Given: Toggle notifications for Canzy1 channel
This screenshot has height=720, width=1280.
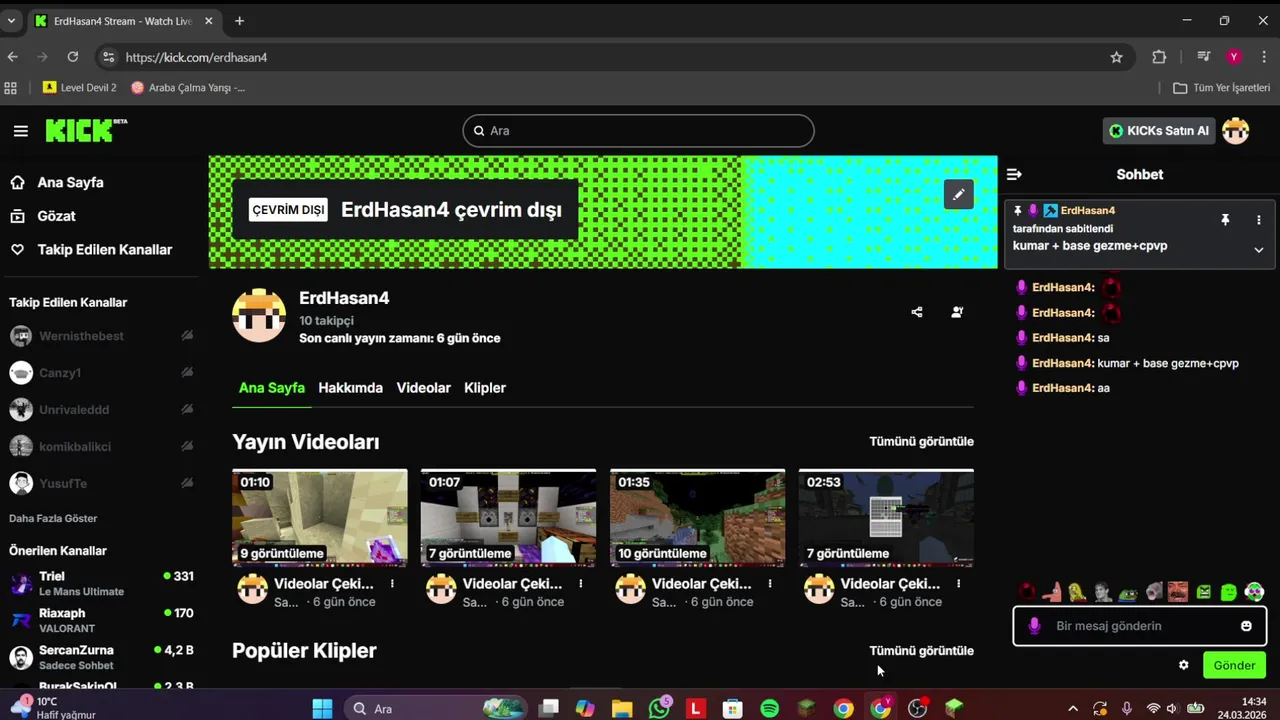Looking at the screenshot, I should 187,373.
